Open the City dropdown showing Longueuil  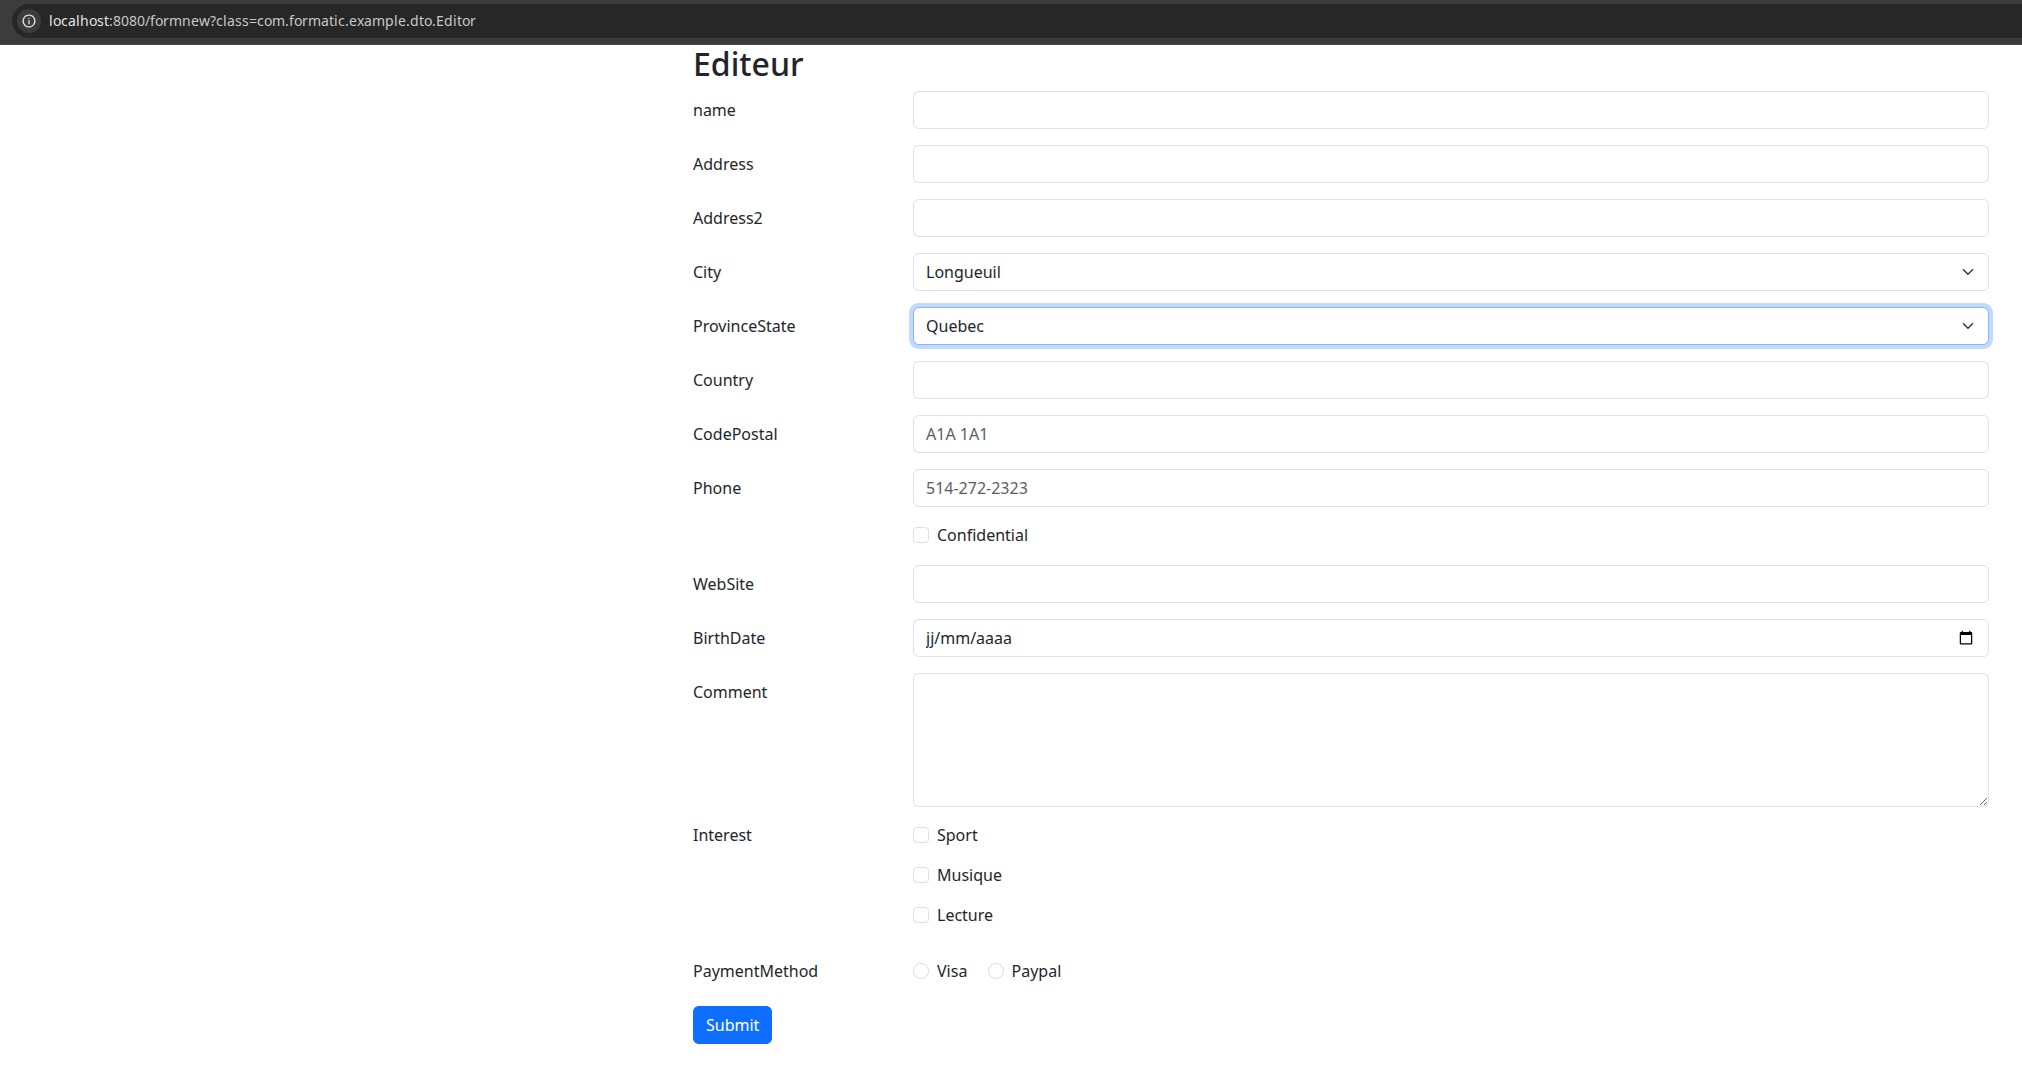click(1450, 272)
